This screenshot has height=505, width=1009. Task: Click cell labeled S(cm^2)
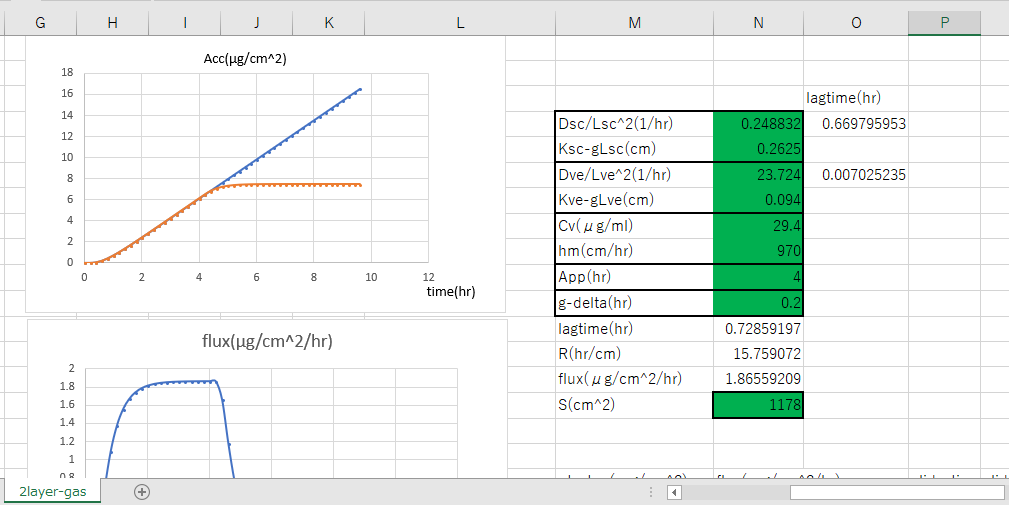coord(634,405)
